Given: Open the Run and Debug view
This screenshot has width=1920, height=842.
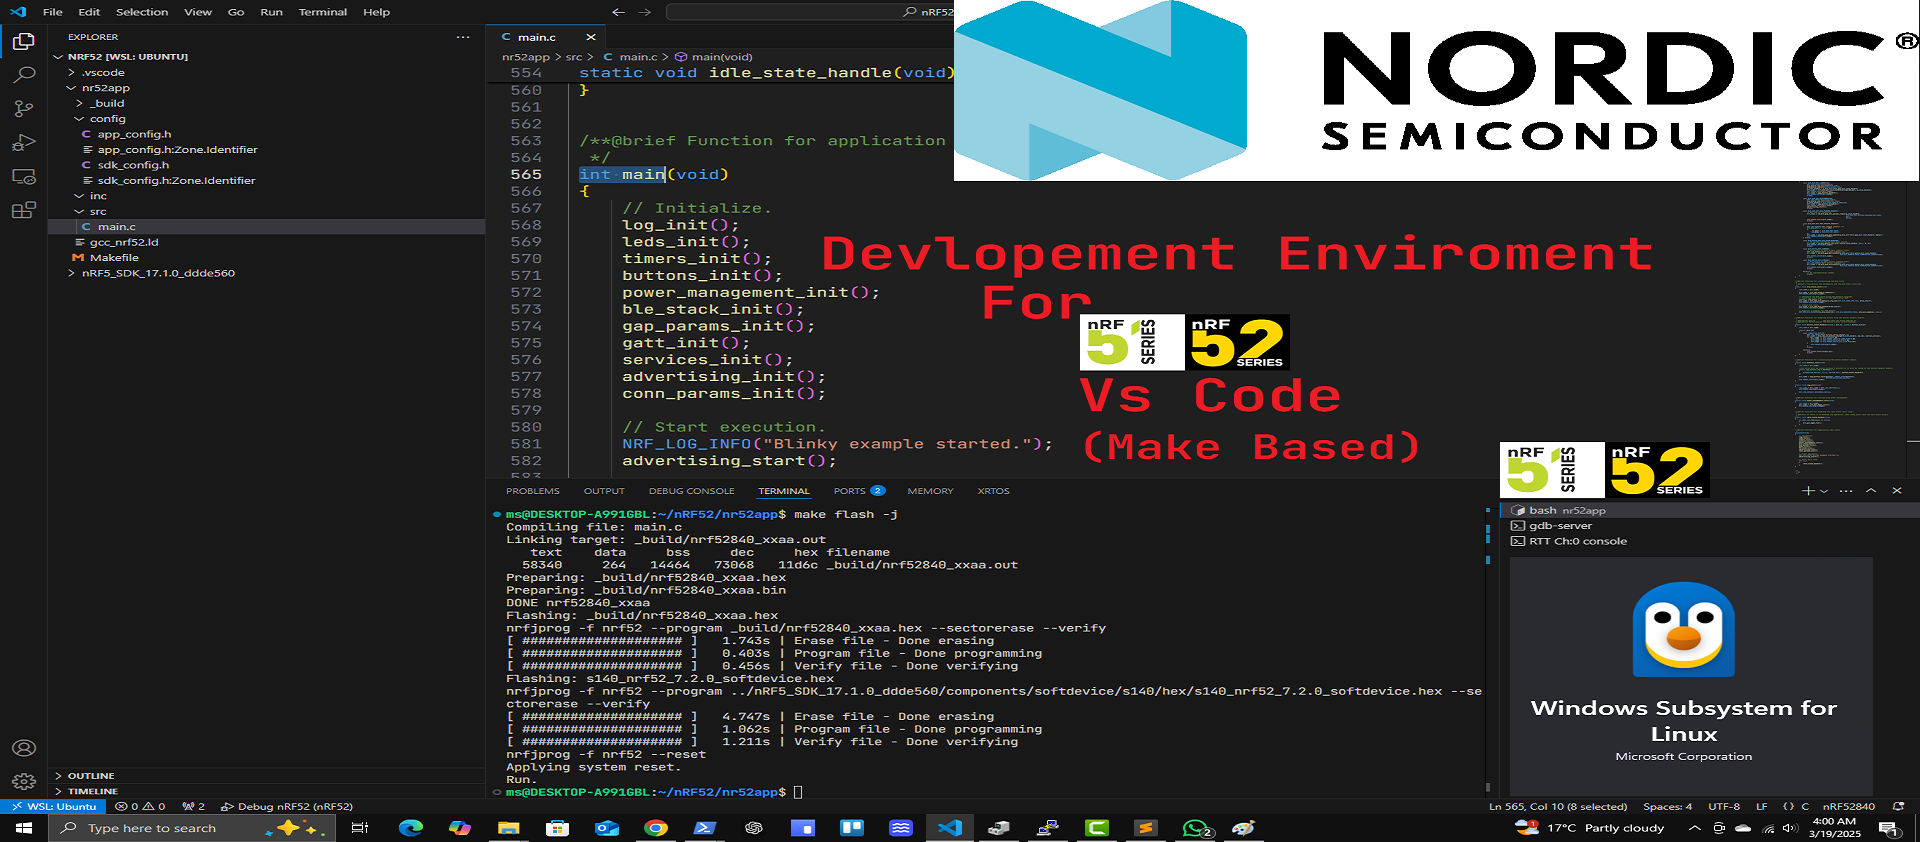Looking at the screenshot, I should (x=23, y=143).
